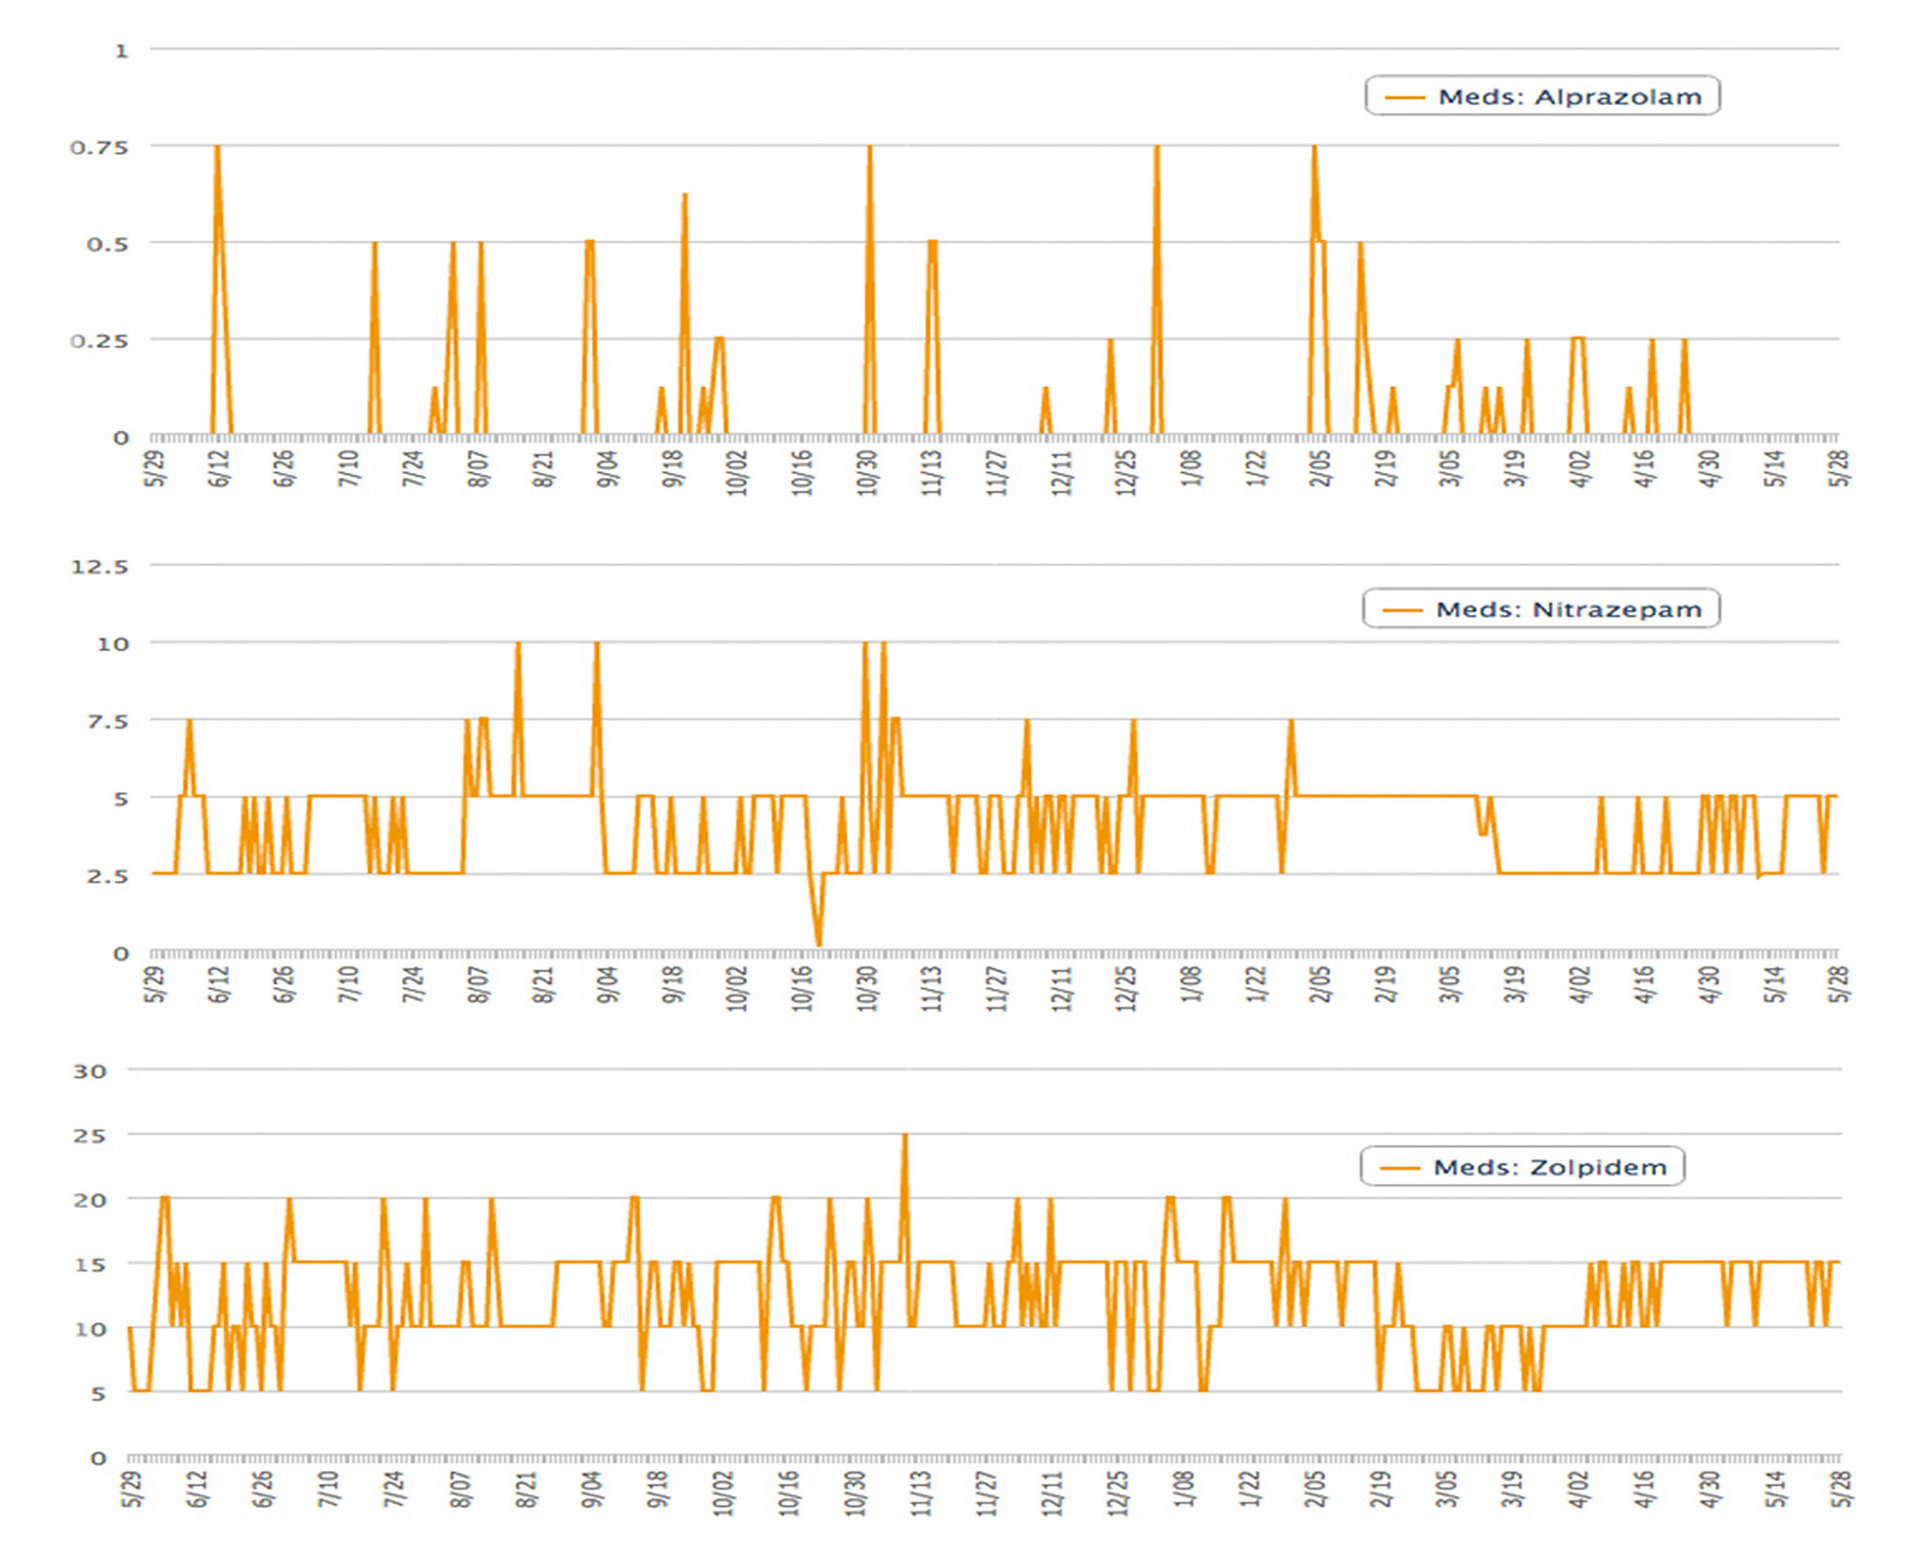Click the 9/04 date label on Nitrazepam chart
This screenshot has width=1920, height=1564.
click(x=608, y=984)
